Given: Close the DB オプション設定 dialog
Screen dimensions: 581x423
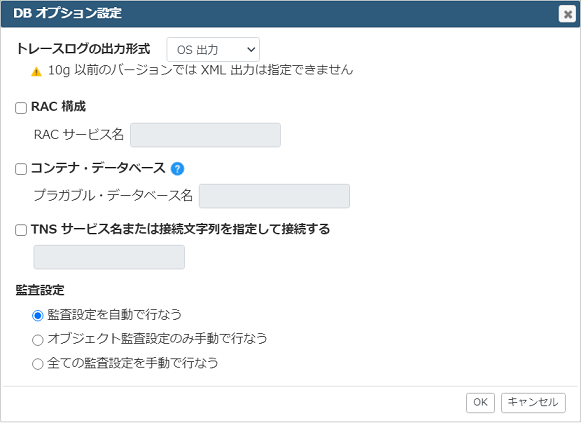Looking at the screenshot, I should pyautogui.click(x=567, y=14).
